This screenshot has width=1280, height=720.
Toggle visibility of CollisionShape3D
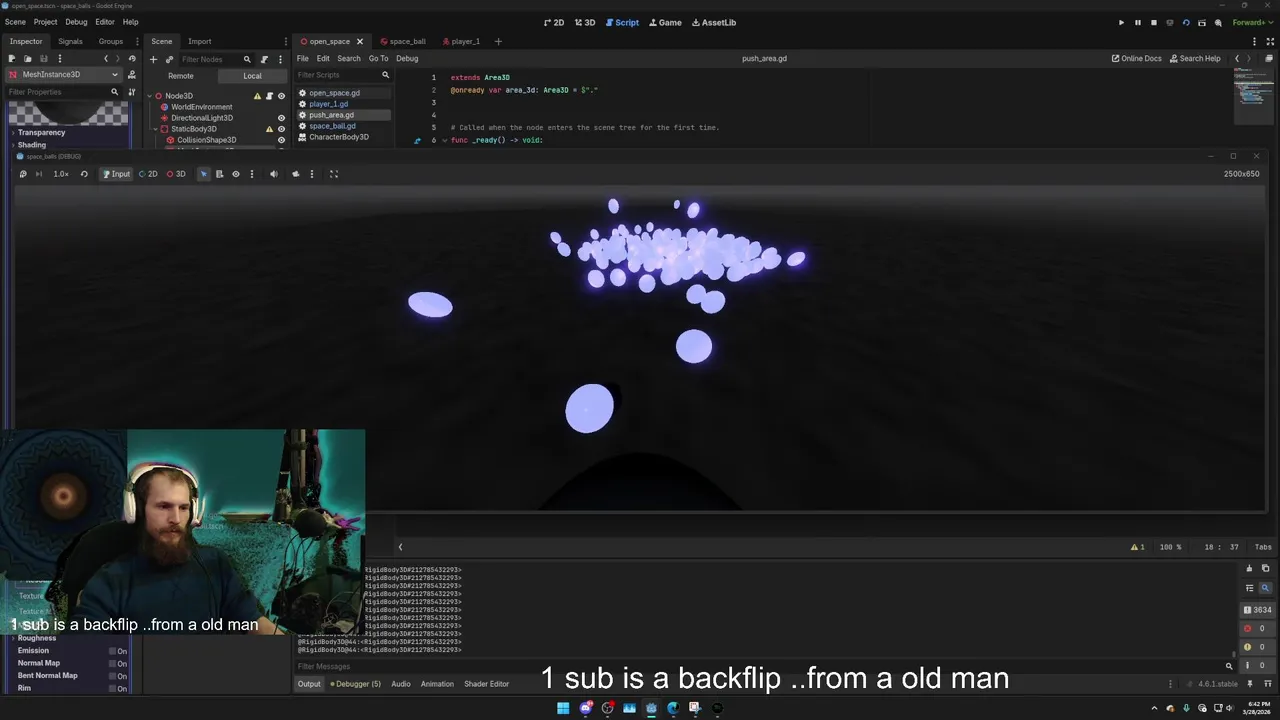click(281, 140)
